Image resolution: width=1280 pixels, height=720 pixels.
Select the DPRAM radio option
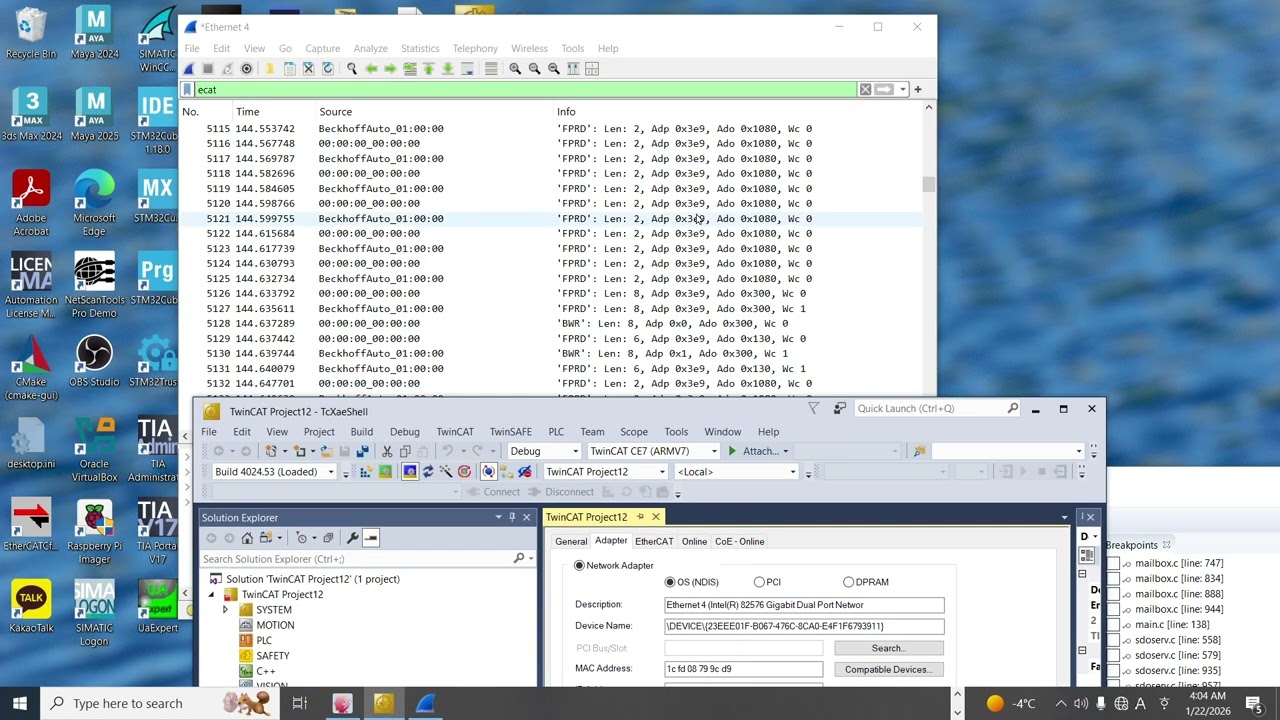[x=848, y=582]
